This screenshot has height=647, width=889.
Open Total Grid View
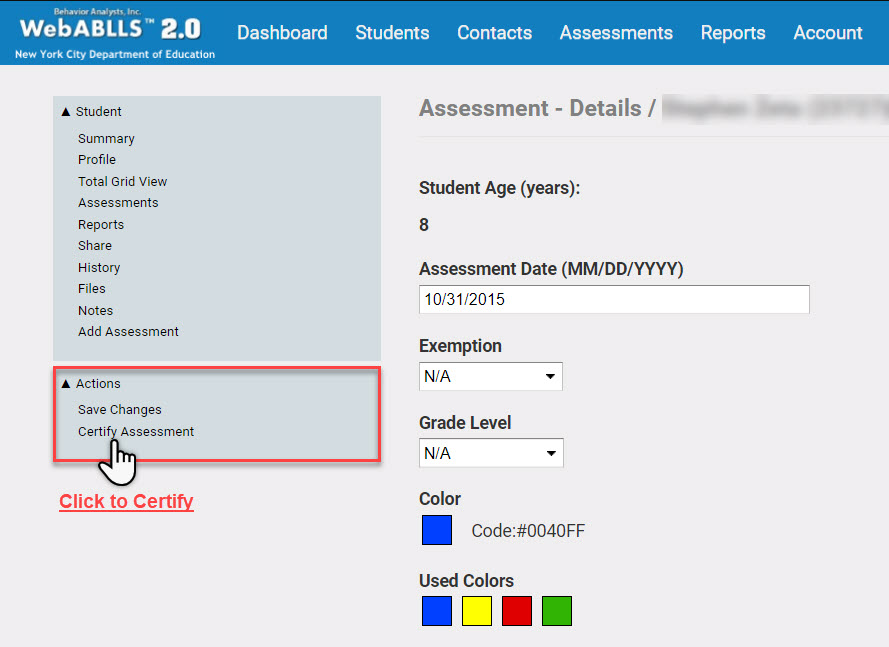(x=122, y=182)
